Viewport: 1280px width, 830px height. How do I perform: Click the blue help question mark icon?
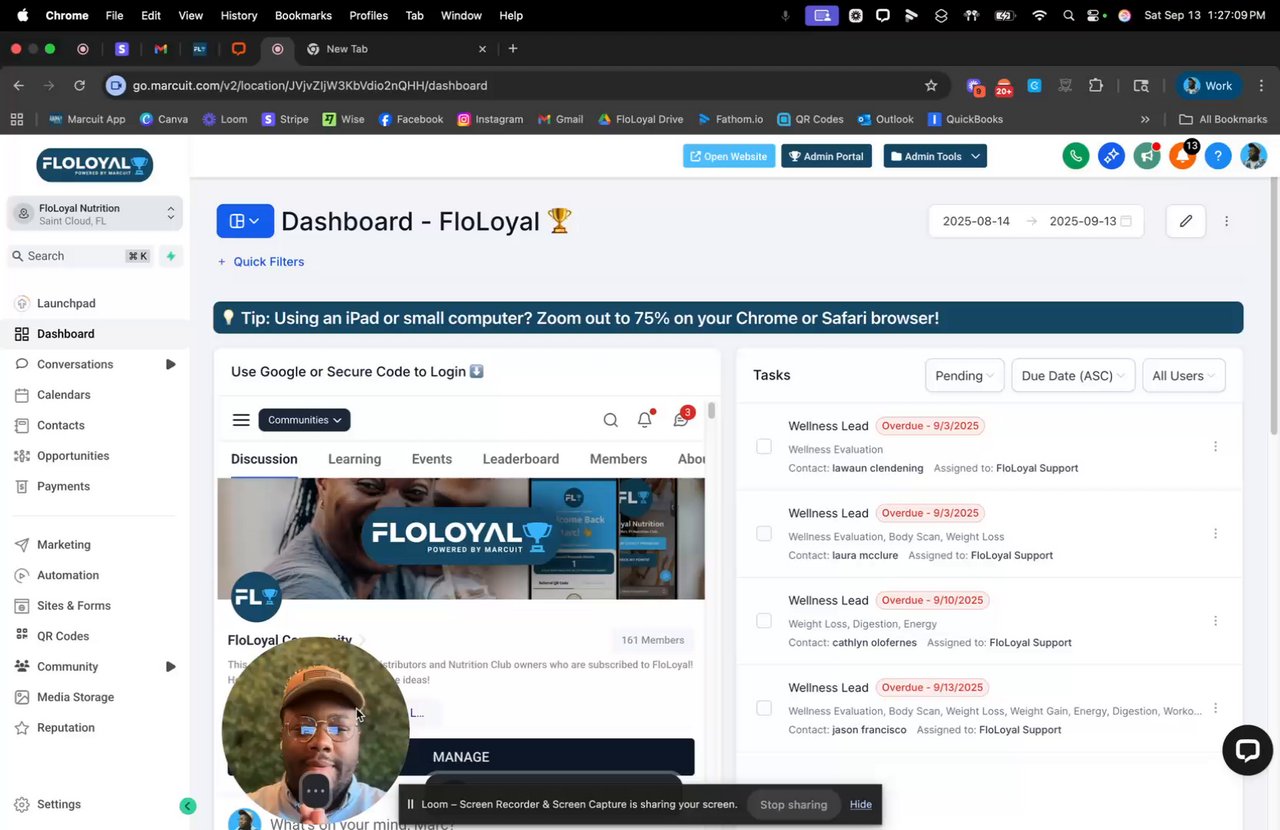click(x=1217, y=156)
